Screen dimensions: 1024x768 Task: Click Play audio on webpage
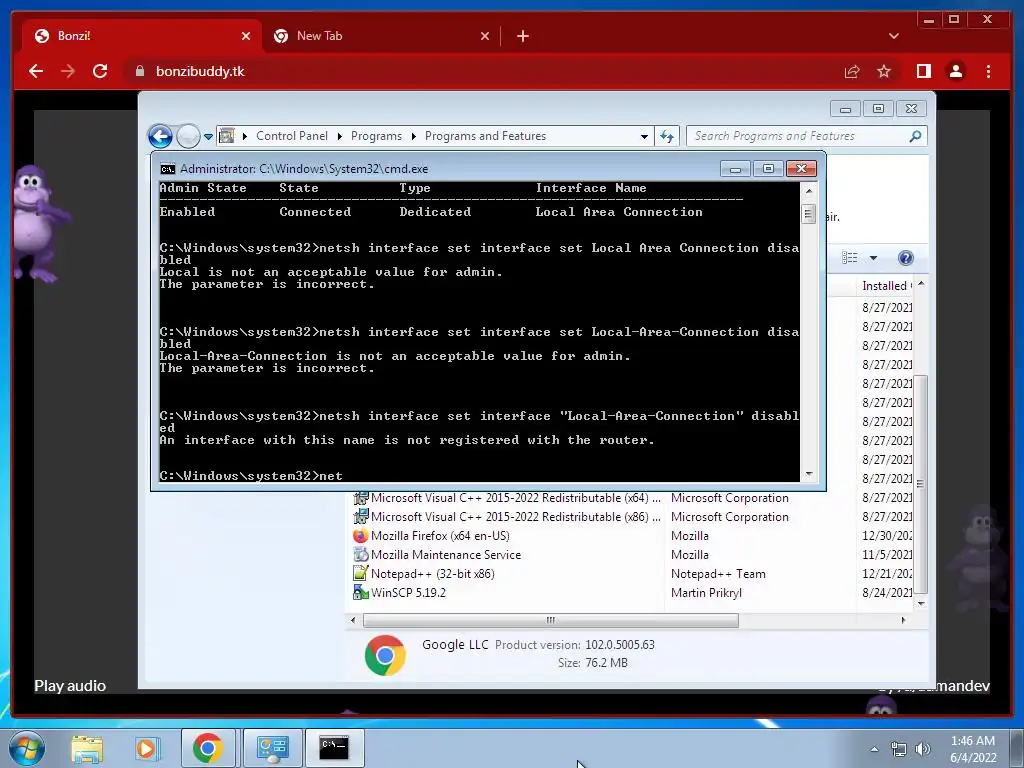pos(70,686)
